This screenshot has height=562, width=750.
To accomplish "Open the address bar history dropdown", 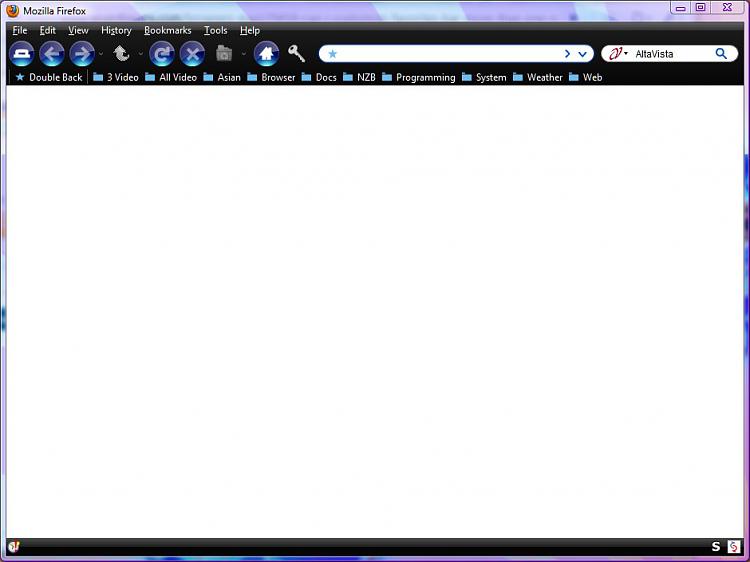I will pyautogui.click(x=583, y=54).
